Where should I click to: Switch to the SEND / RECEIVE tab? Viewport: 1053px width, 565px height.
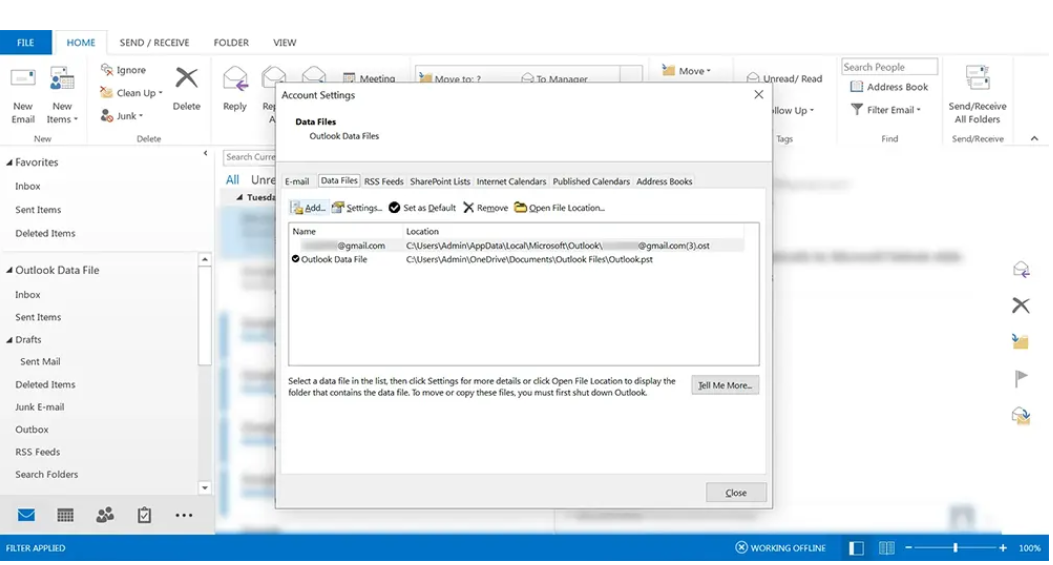click(x=154, y=42)
